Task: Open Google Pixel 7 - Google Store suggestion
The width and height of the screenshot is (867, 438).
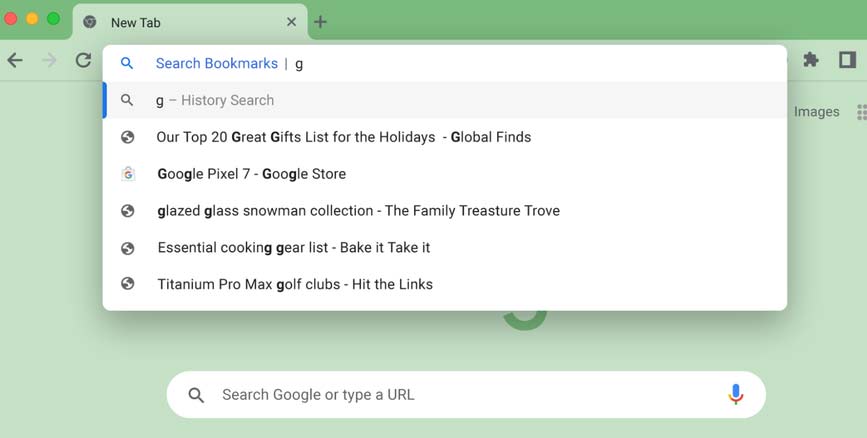Action: click(x=445, y=174)
